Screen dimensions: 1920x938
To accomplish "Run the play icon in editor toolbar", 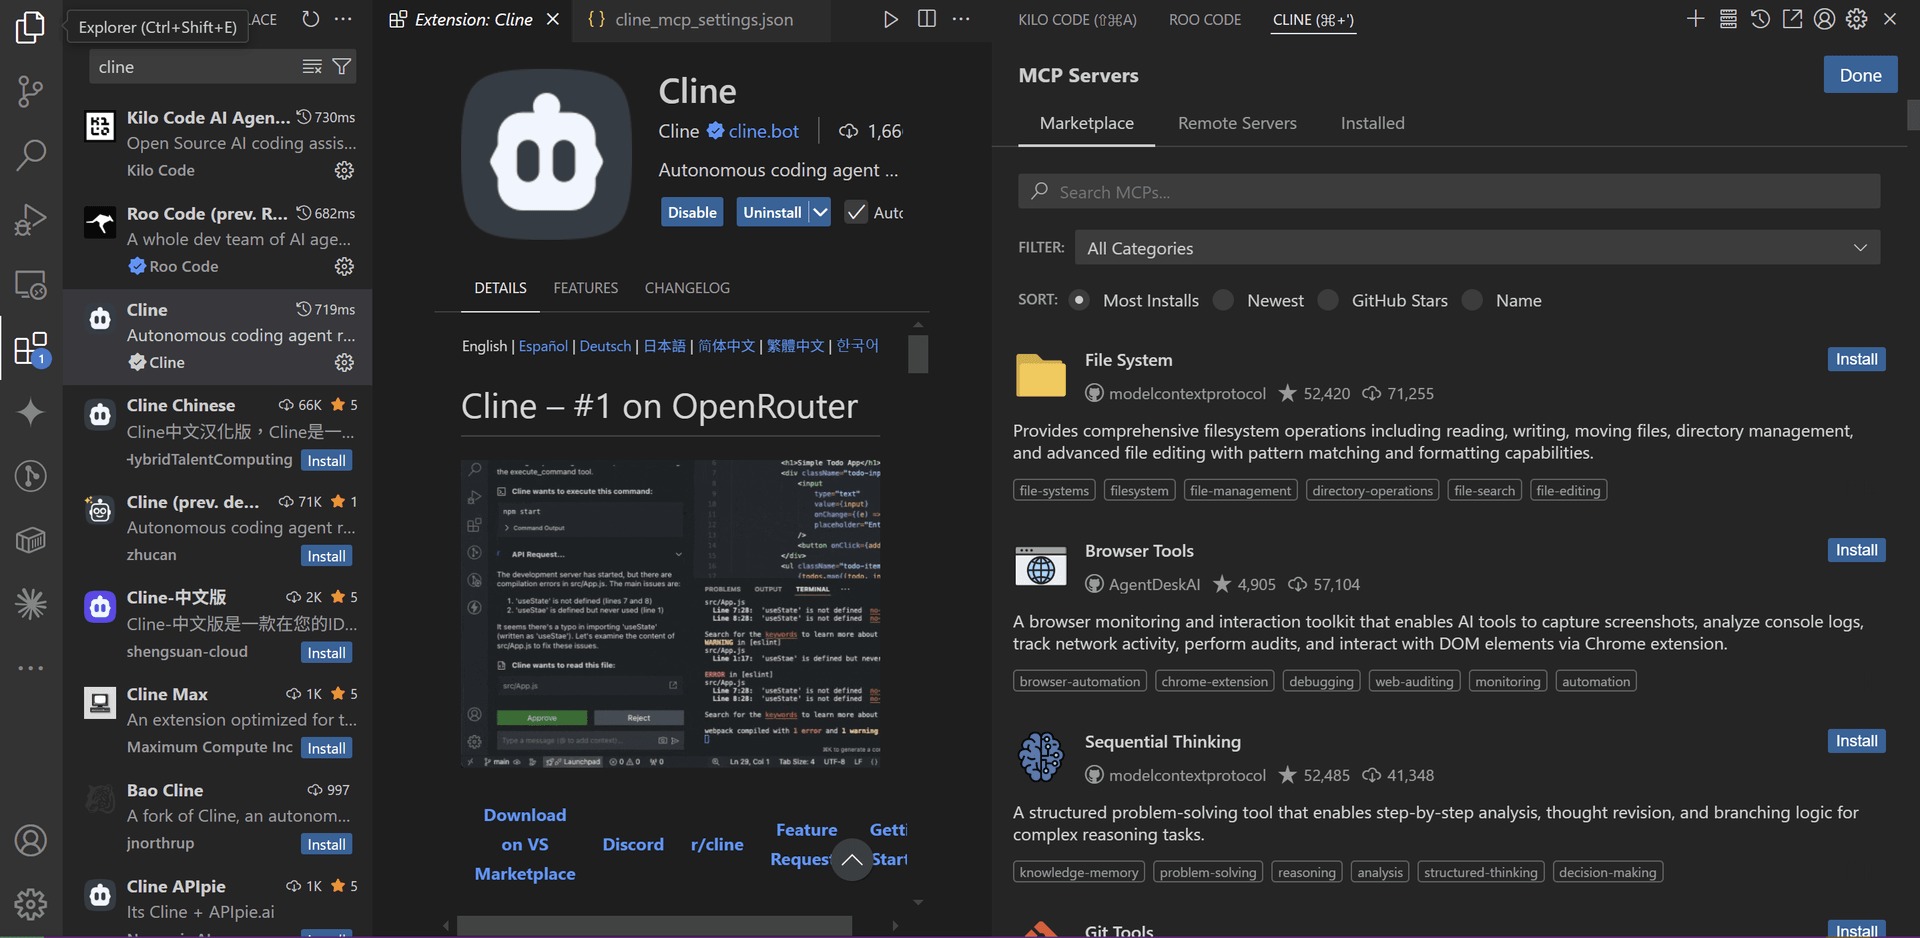I will pyautogui.click(x=890, y=19).
